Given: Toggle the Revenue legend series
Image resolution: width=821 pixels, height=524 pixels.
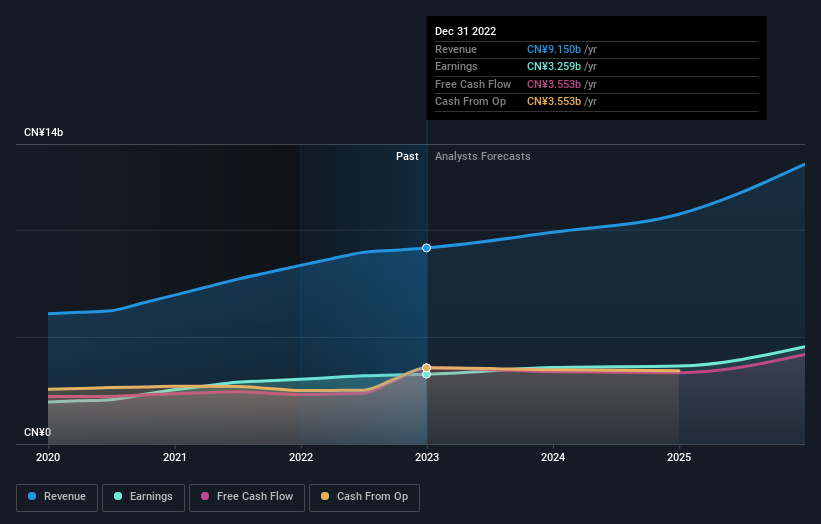Looking at the screenshot, I should click(x=57, y=497).
